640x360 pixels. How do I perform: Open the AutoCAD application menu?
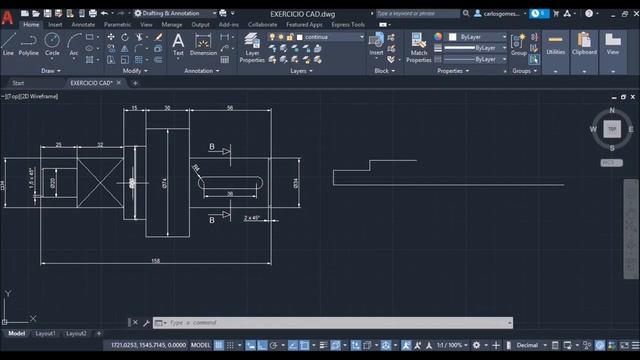coord(7,17)
